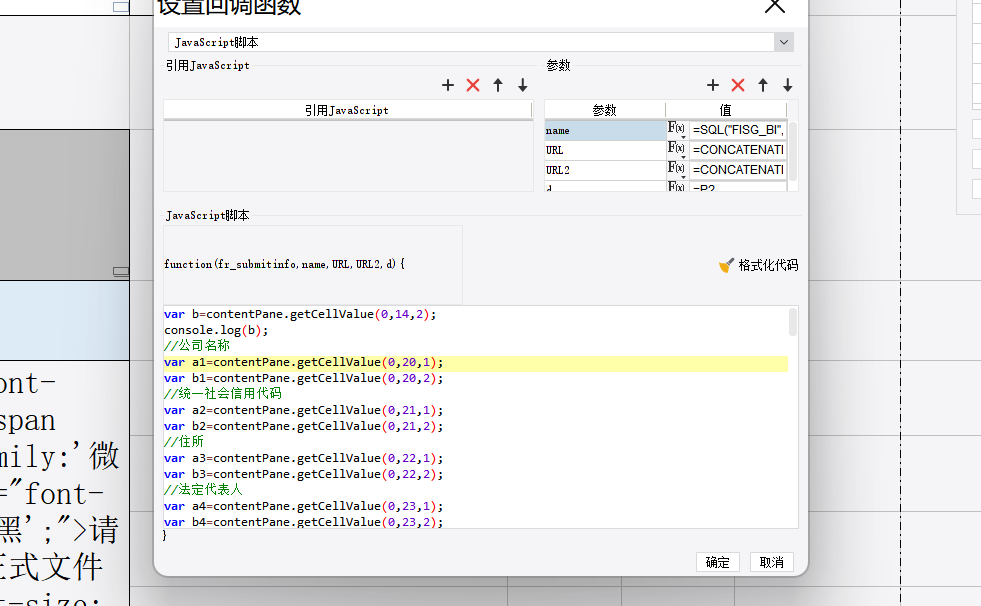The height and width of the screenshot is (606, 981).
Task: Move the selected parameter down
Action: 788,85
